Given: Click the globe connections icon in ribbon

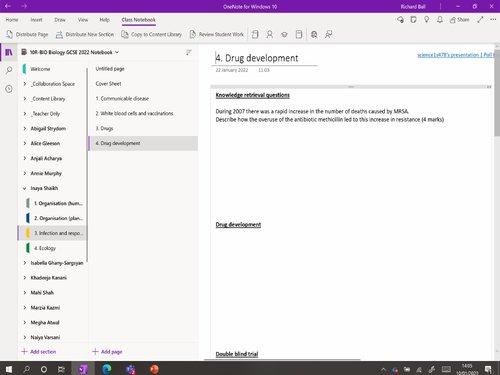Looking at the screenshot, I should [314, 34].
